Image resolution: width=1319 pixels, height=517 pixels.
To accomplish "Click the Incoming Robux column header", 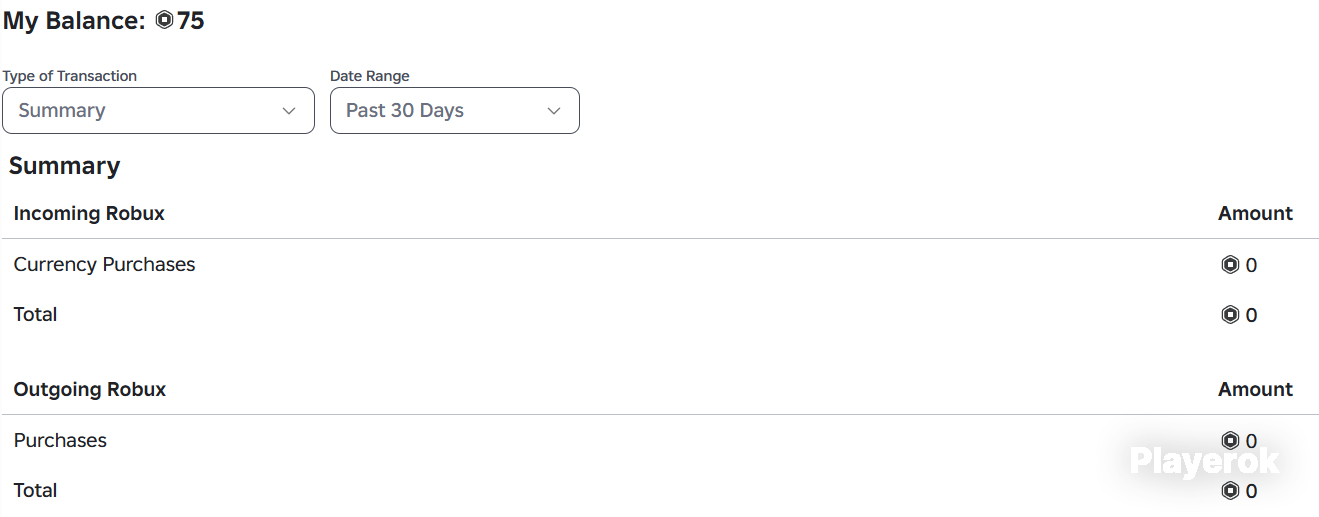I will click(x=89, y=213).
